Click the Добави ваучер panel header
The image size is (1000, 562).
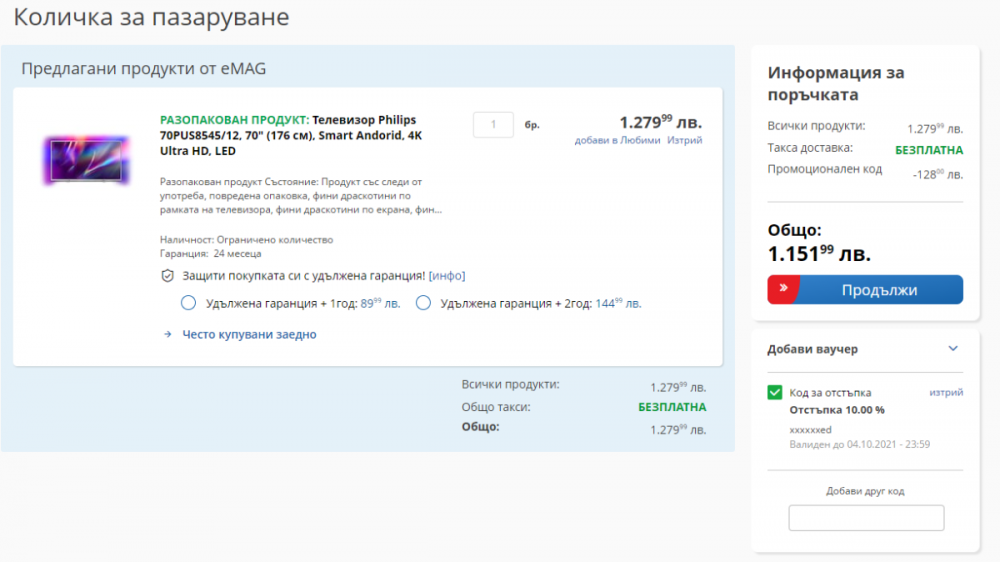pyautogui.click(x=812, y=349)
